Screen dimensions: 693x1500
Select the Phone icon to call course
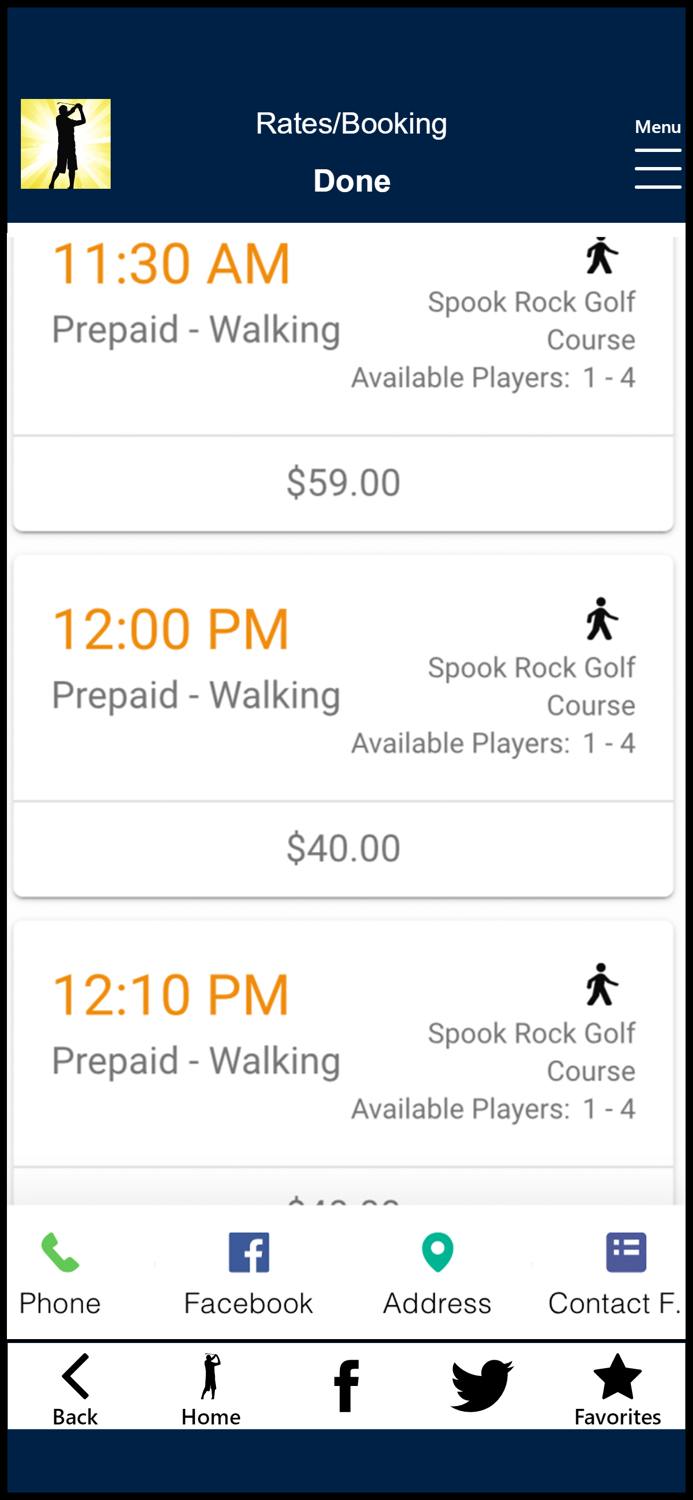[59, 1252]
